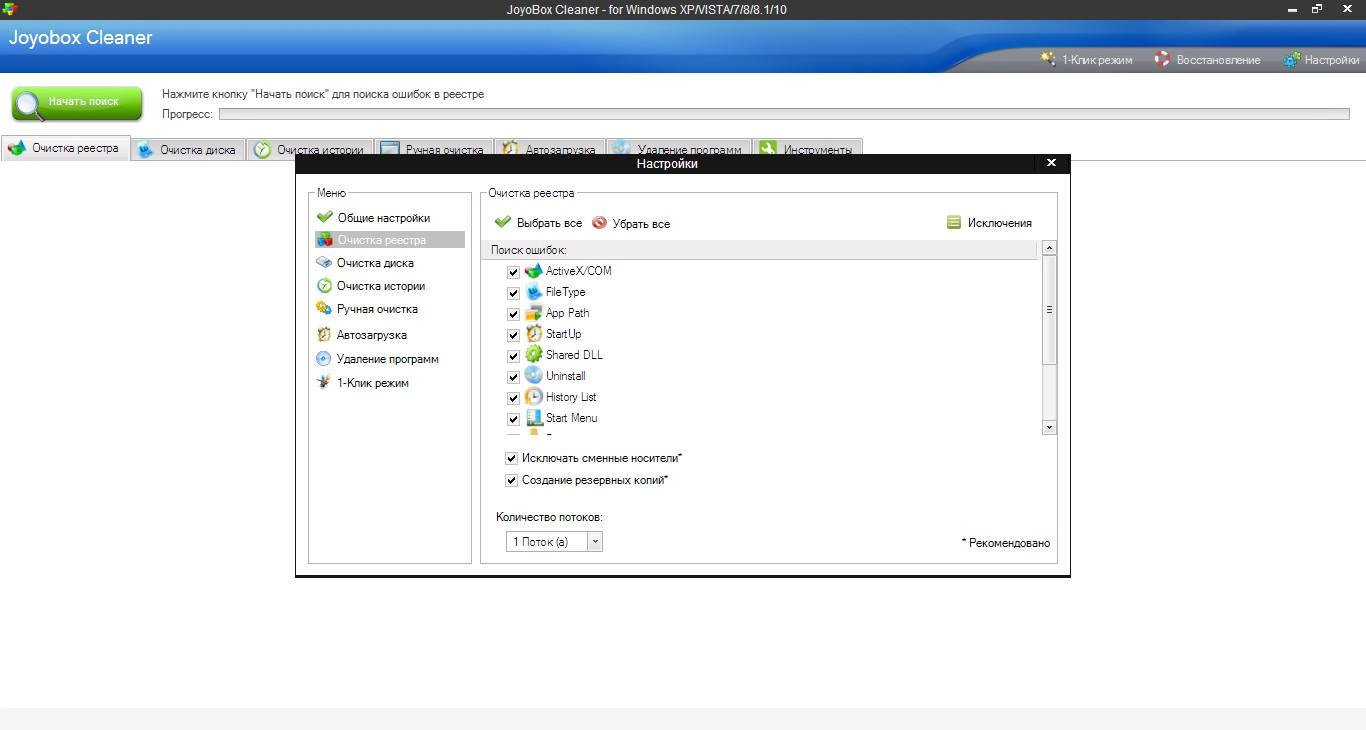The image size is (1366, 730).
Task: Click the Автозагрузка icon in settings menu
Action: pyautogui.click(x=324, y=335)
